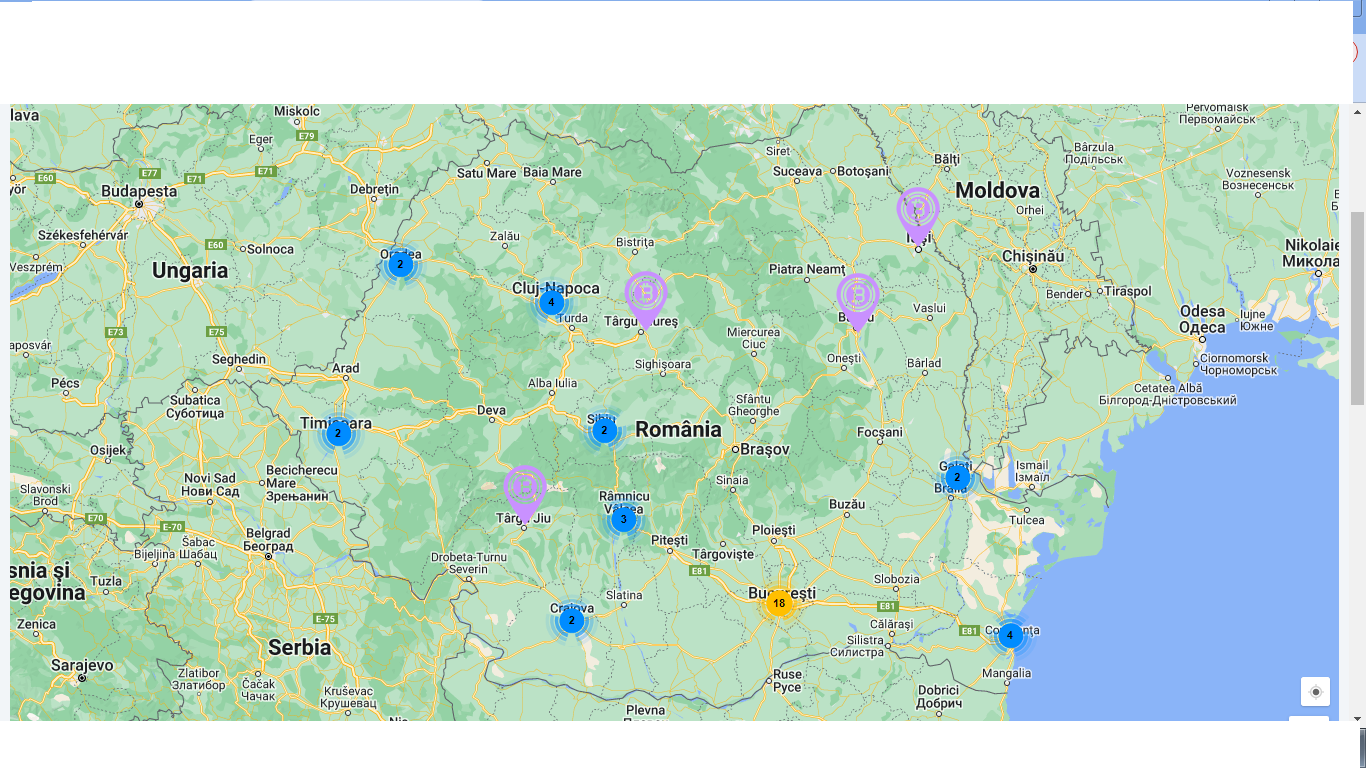Expand the Timișoara cluster of 2

[338, 433]
